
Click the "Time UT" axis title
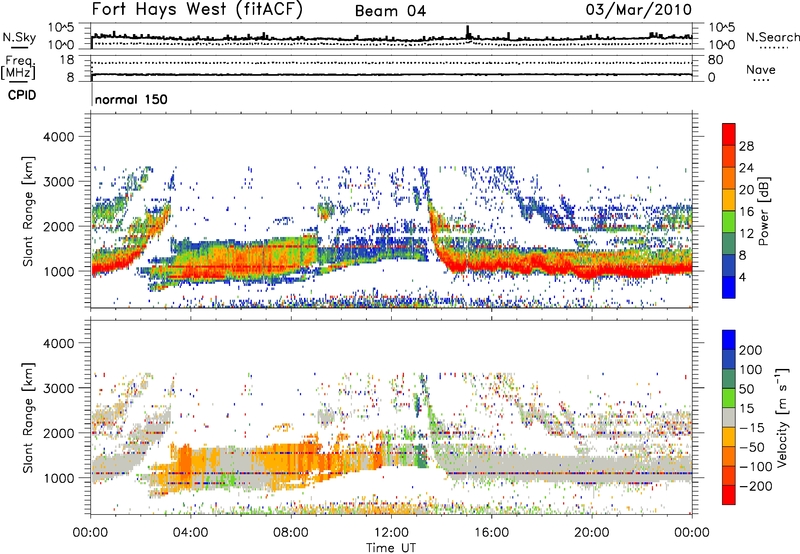click(391, 548)
